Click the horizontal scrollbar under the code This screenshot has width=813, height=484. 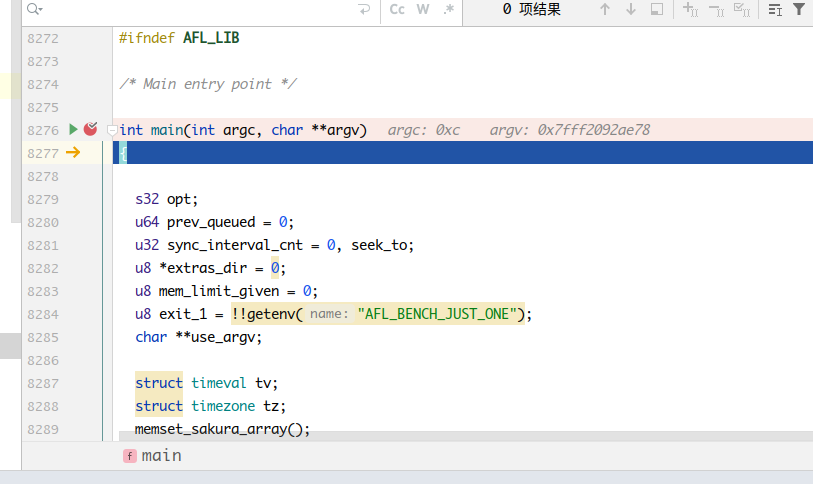466,436
